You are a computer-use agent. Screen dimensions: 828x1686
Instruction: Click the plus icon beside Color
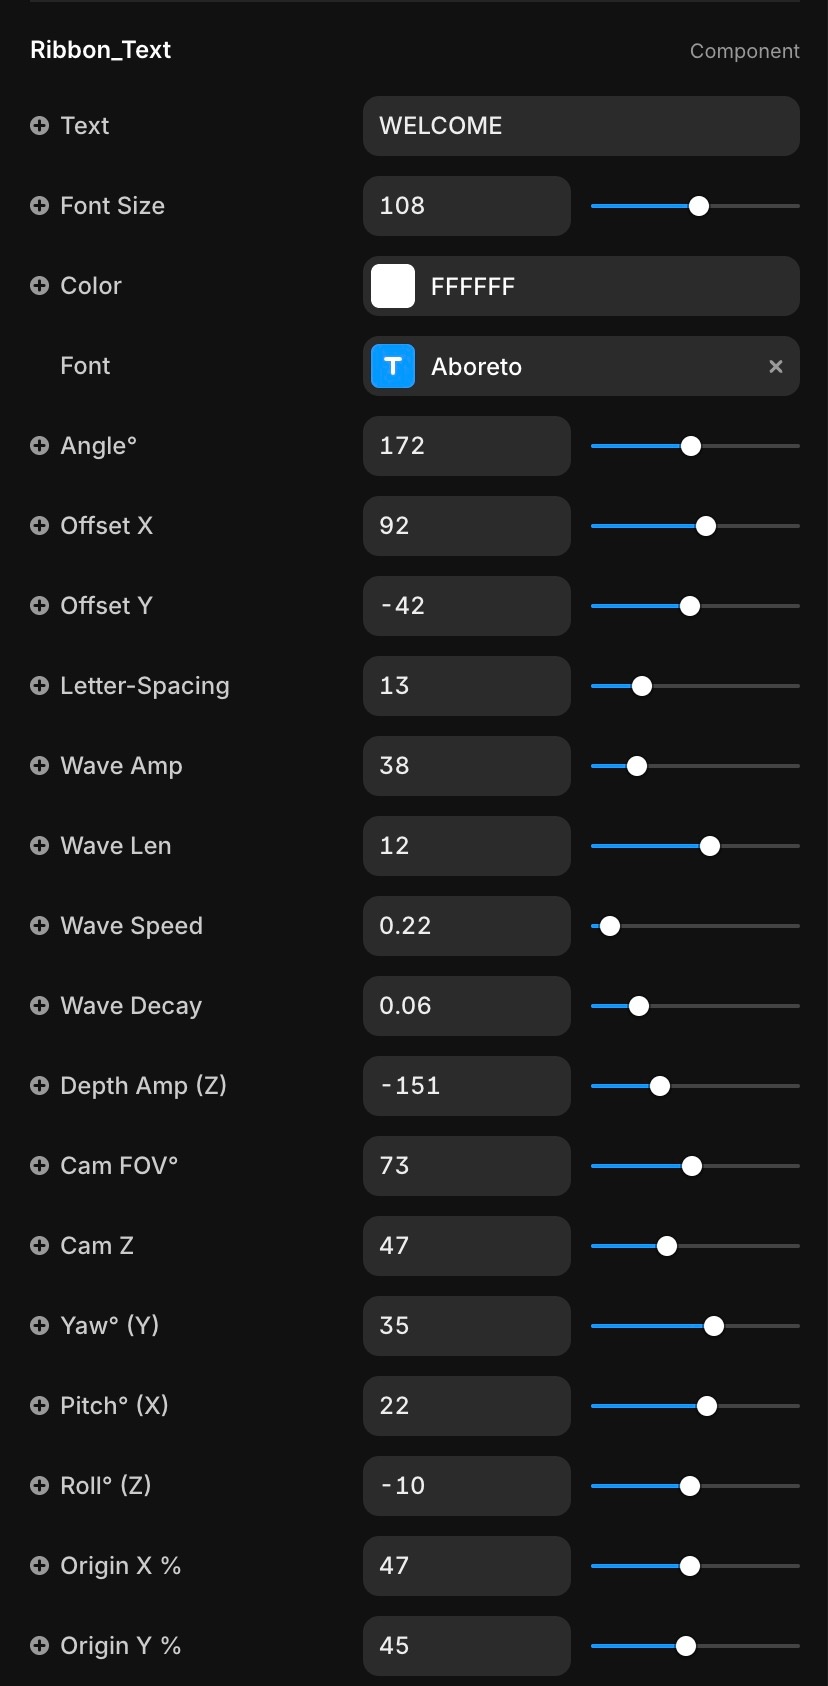(39, 286)
